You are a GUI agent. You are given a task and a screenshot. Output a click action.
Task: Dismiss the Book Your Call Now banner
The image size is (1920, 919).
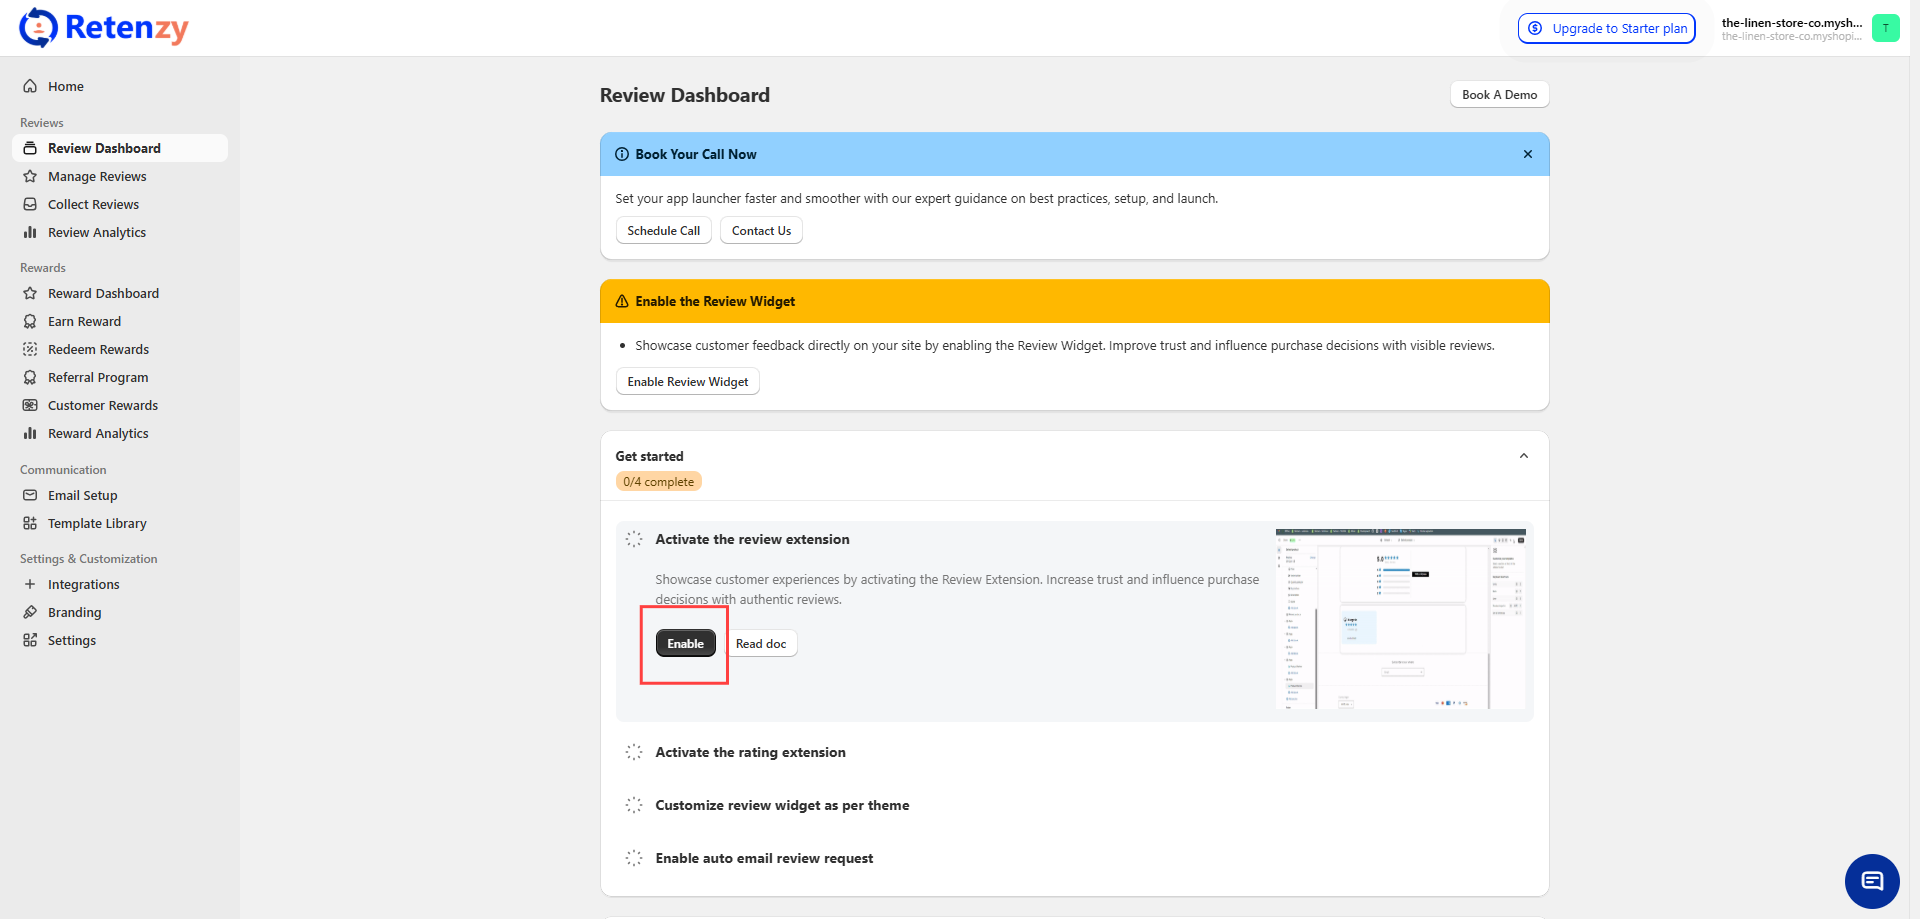click(1527, 154)
